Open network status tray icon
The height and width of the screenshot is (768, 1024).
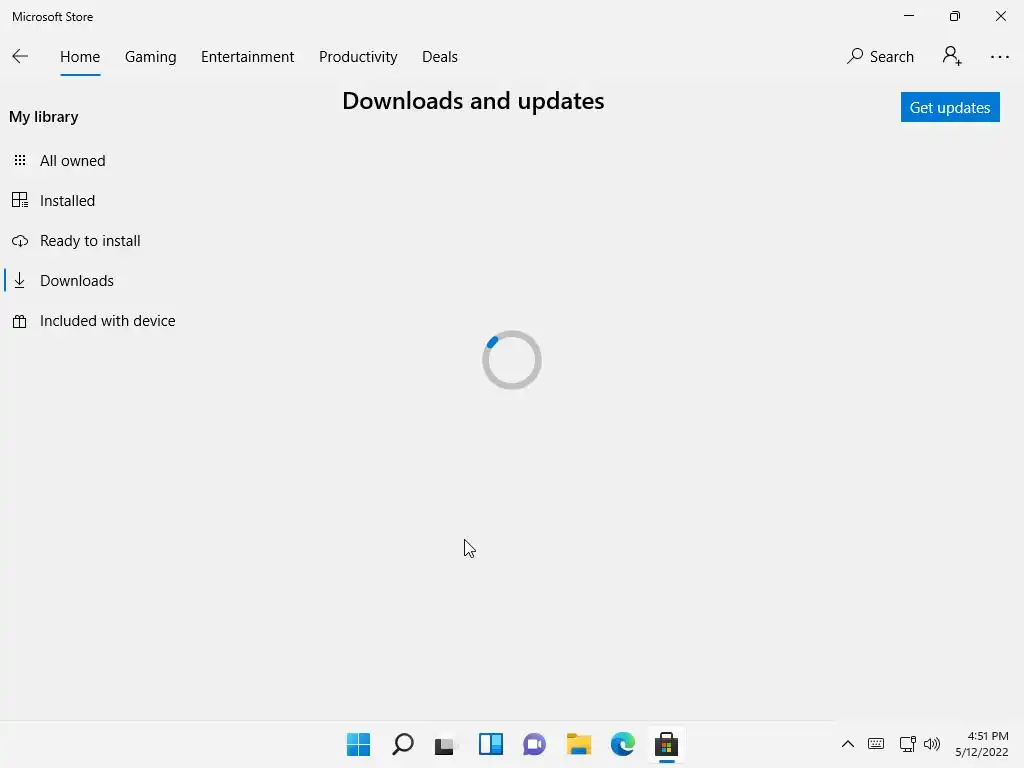tap(907, 743)
